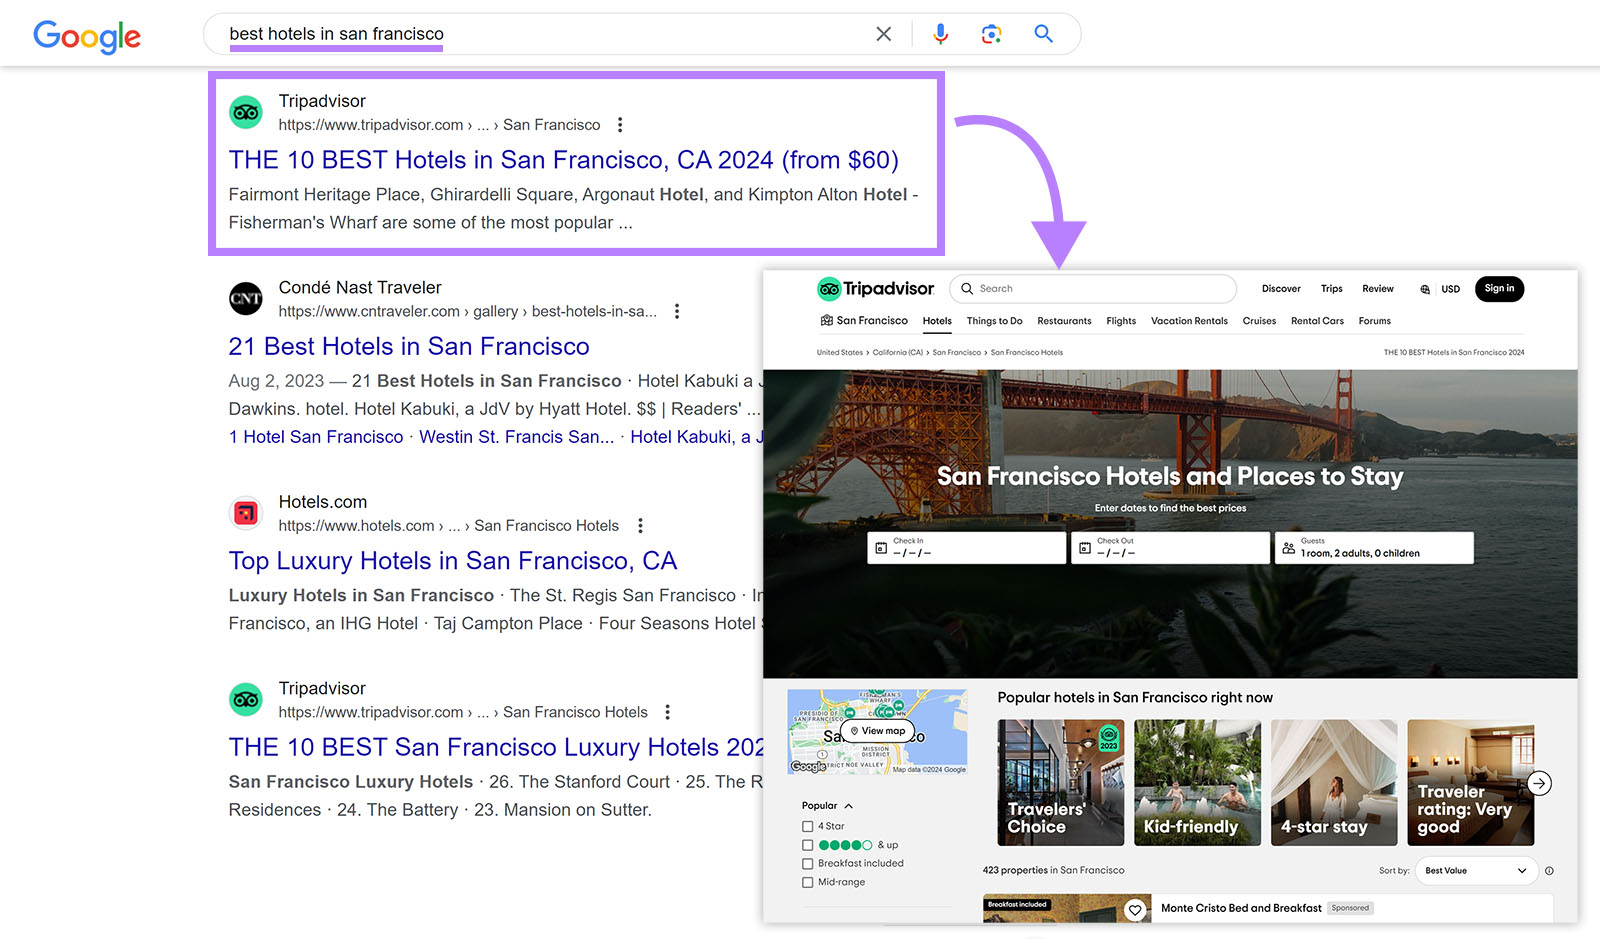1600x939 pixels.
Task: Open the language selector globe icon on Tripadvisor
Action: pyautogui.click(x=1424, y=289)
